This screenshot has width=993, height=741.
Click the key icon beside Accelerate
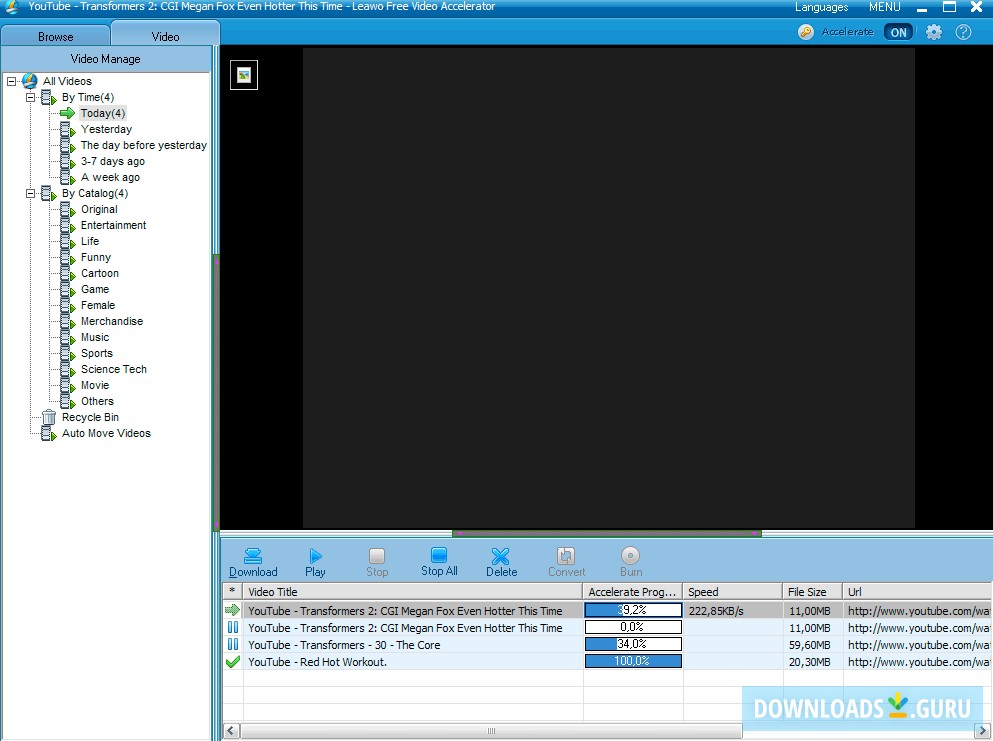coord(806,32)
